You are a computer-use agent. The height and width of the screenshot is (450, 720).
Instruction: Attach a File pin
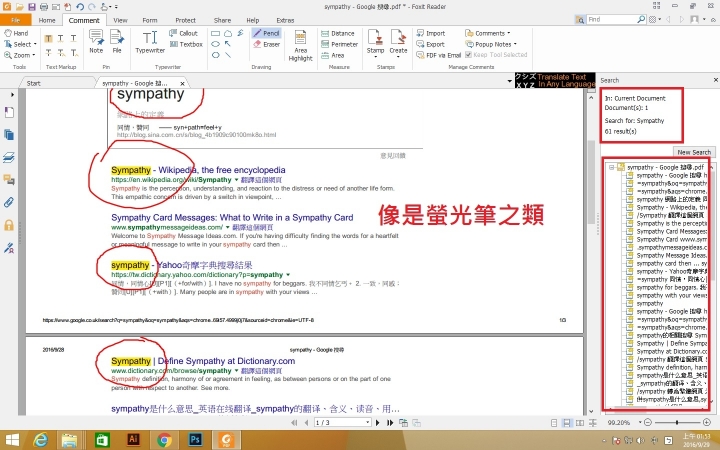coord(117,42)
